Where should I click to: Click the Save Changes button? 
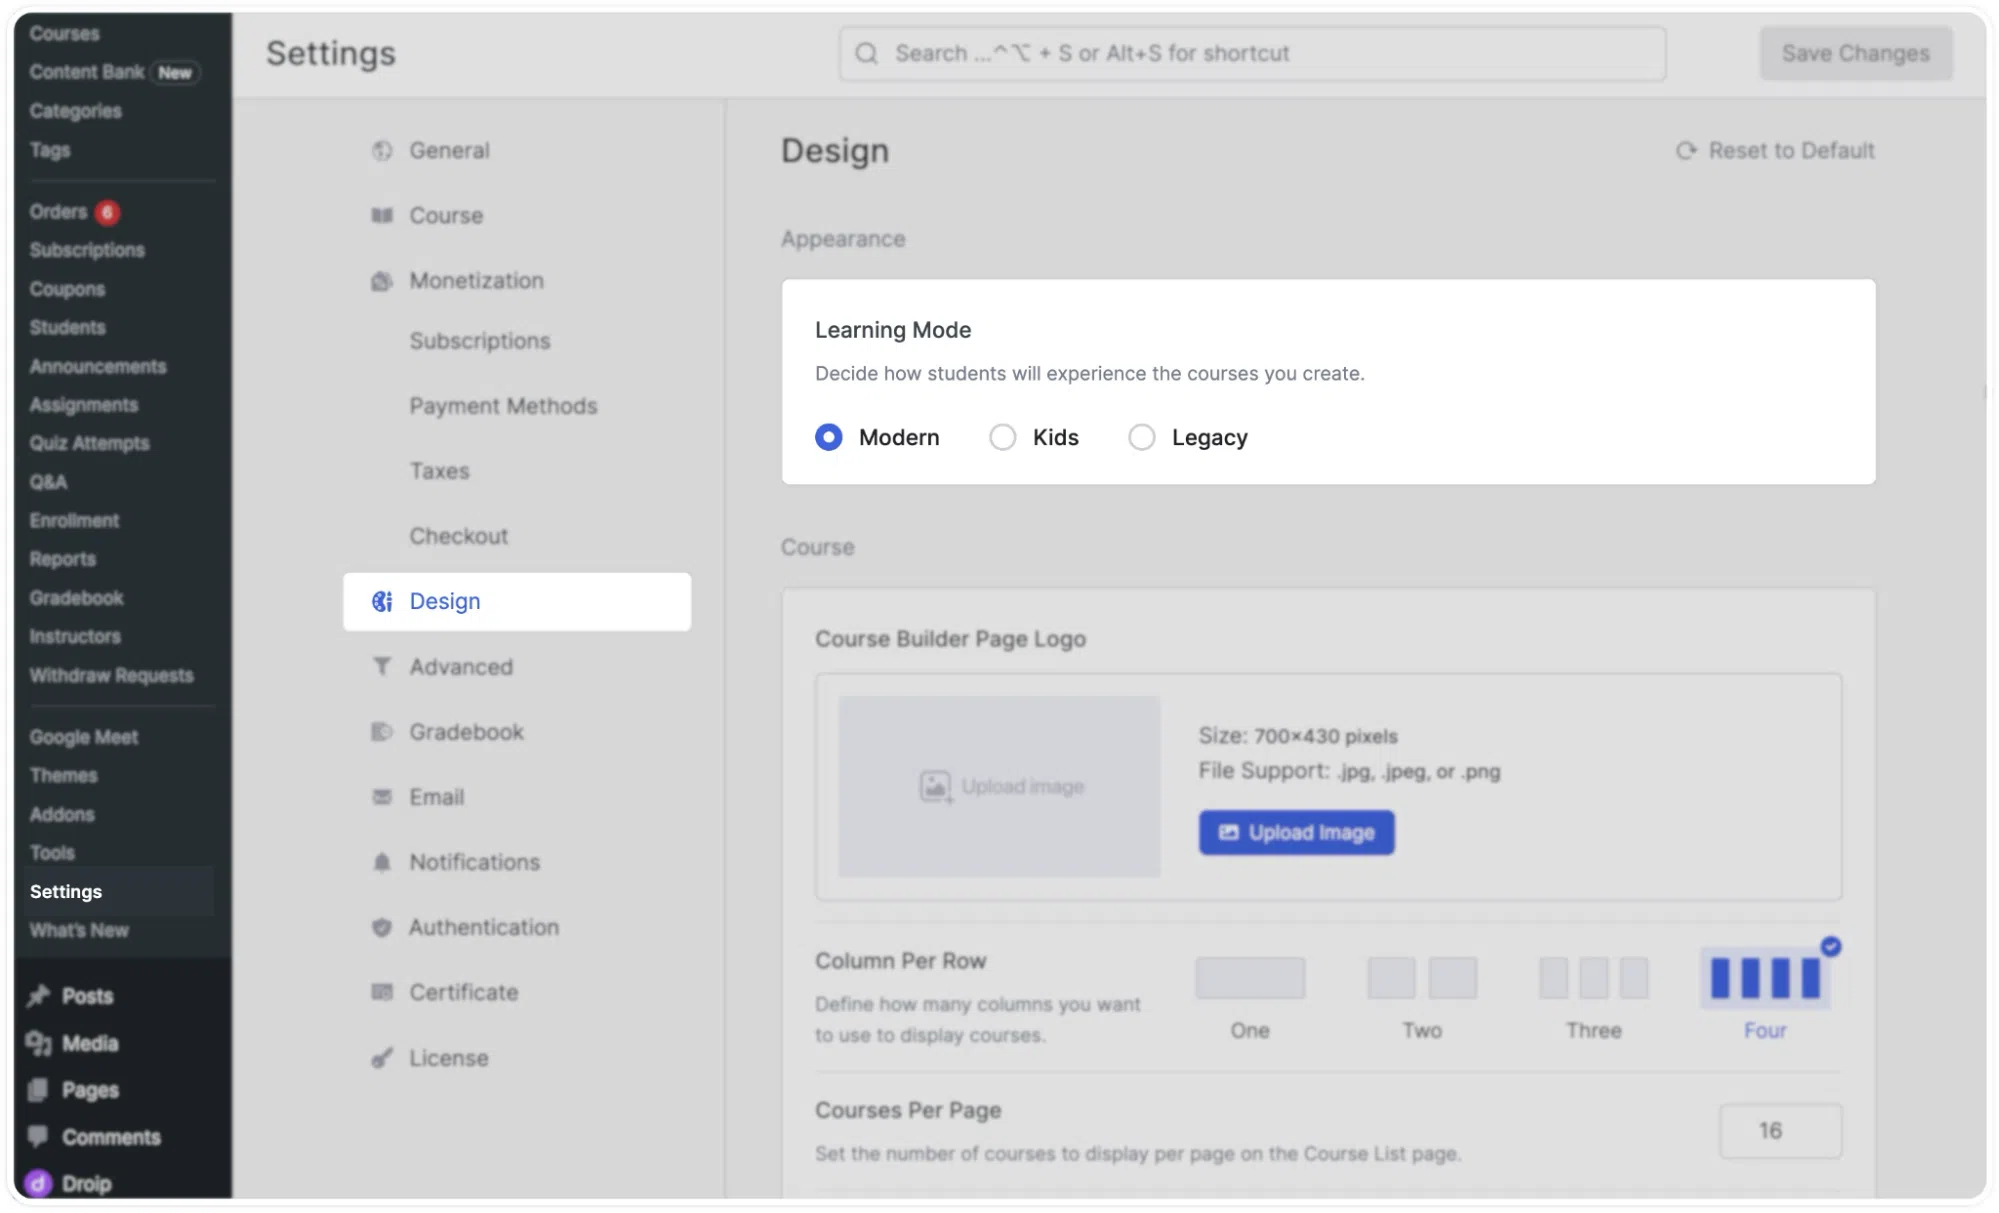(x=1856, y=53)
